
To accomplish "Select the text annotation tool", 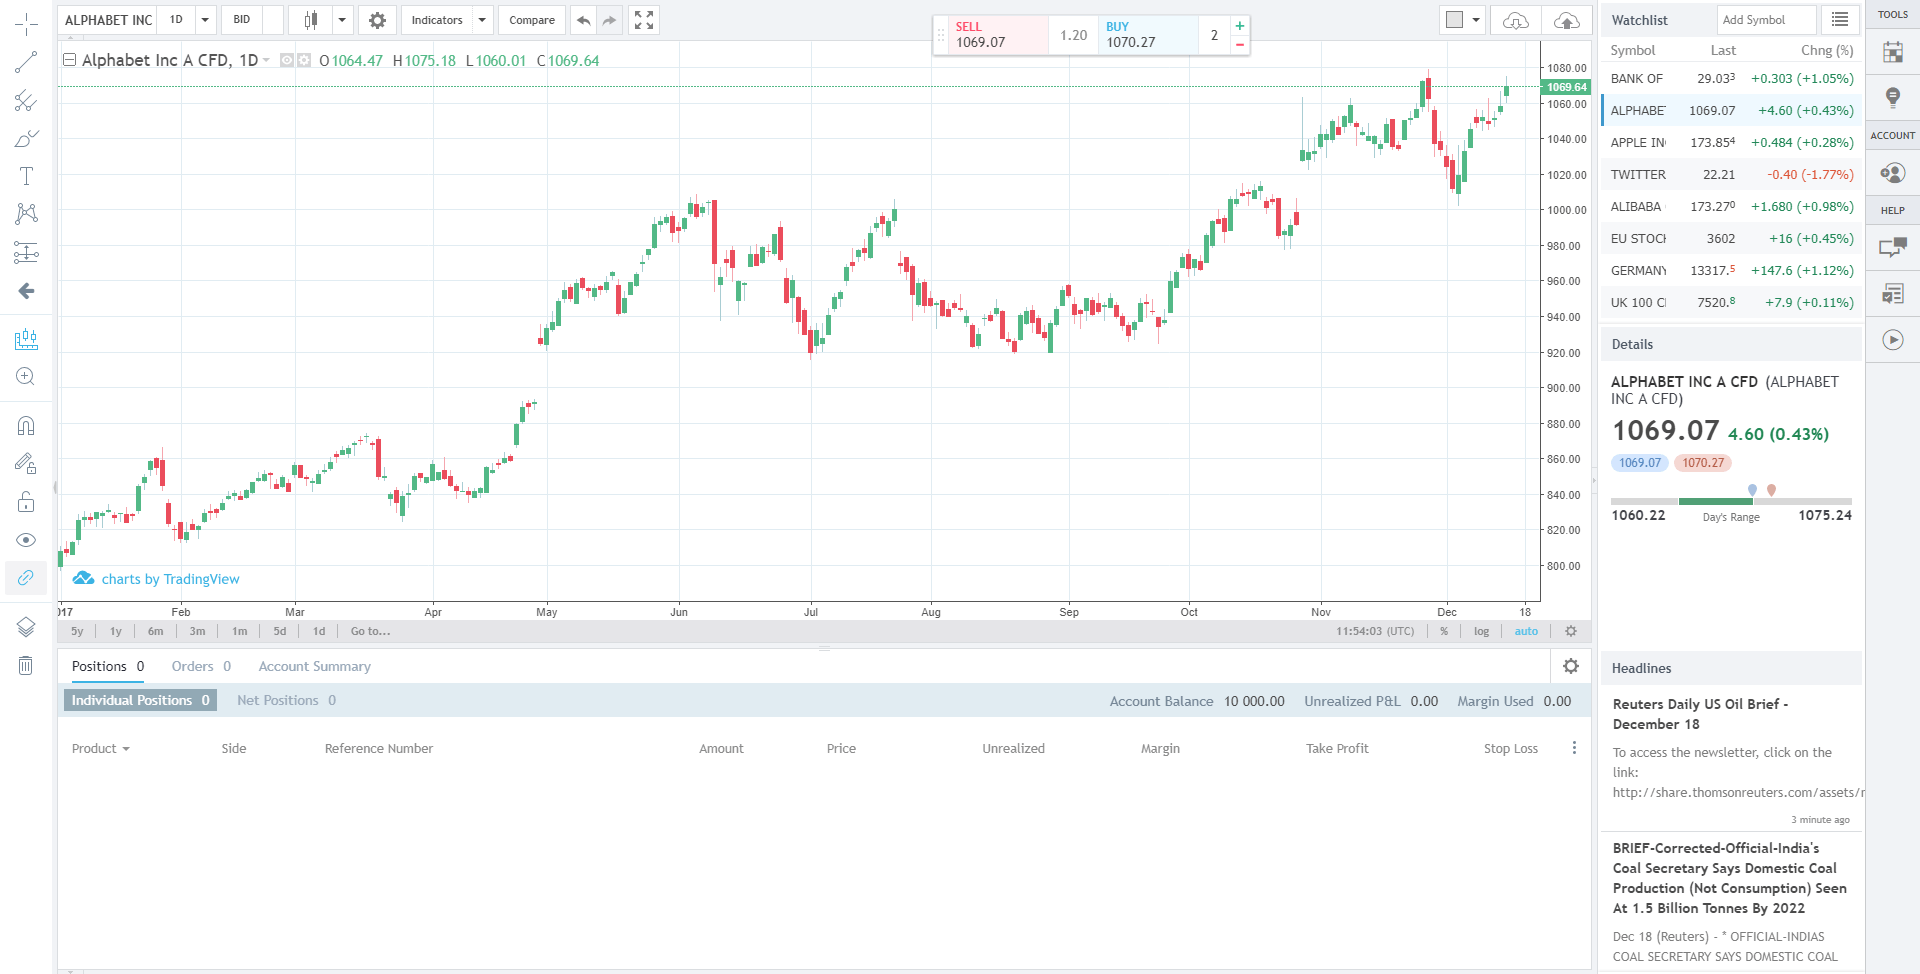I will pos(26,176).
